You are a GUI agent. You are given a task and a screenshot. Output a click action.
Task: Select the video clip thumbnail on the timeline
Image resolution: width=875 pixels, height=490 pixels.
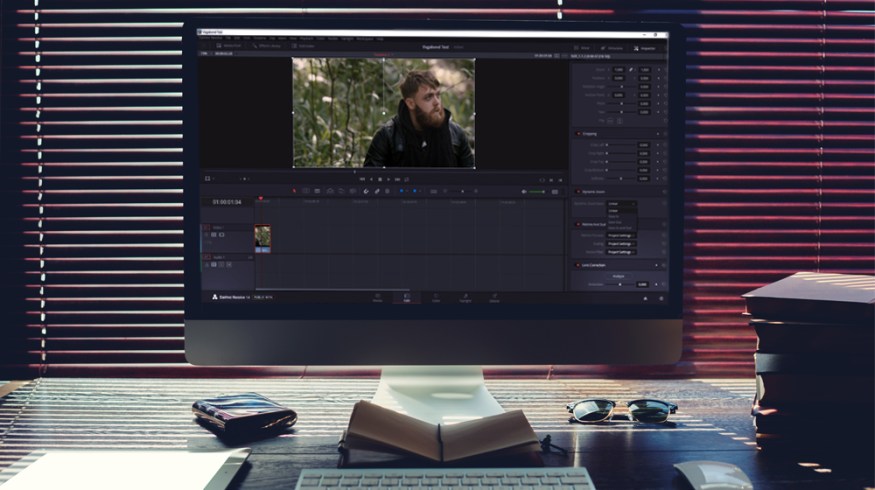(x=262, y=236)
